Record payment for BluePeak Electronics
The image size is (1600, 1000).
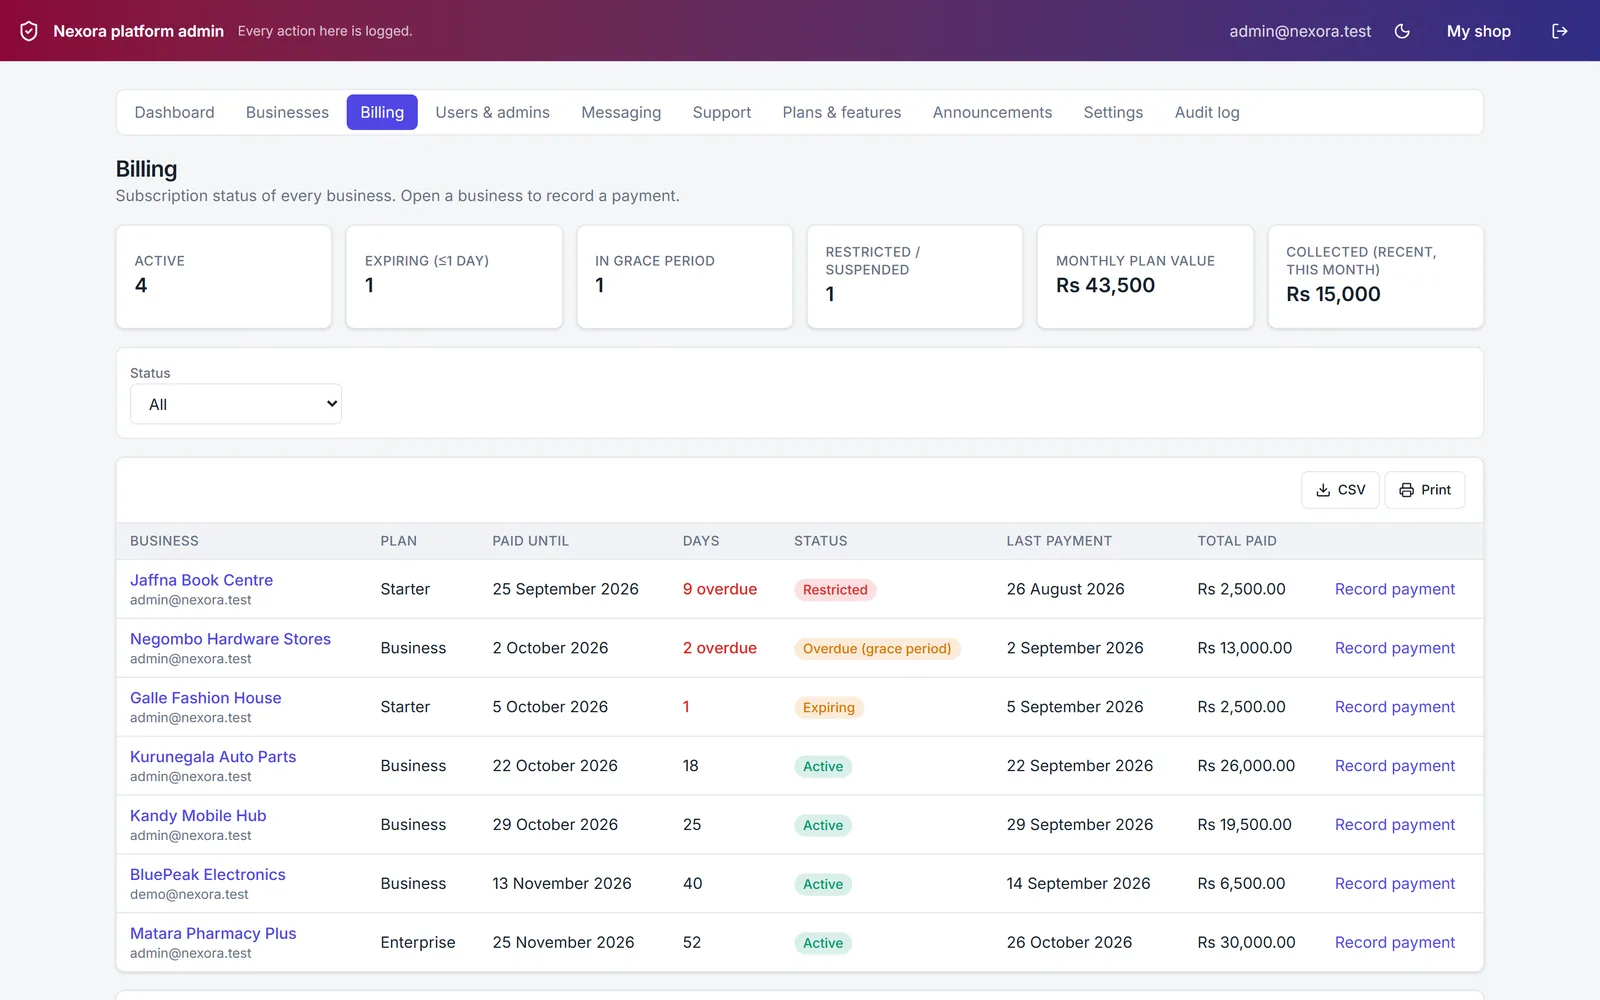click(x=1394, y=884)
